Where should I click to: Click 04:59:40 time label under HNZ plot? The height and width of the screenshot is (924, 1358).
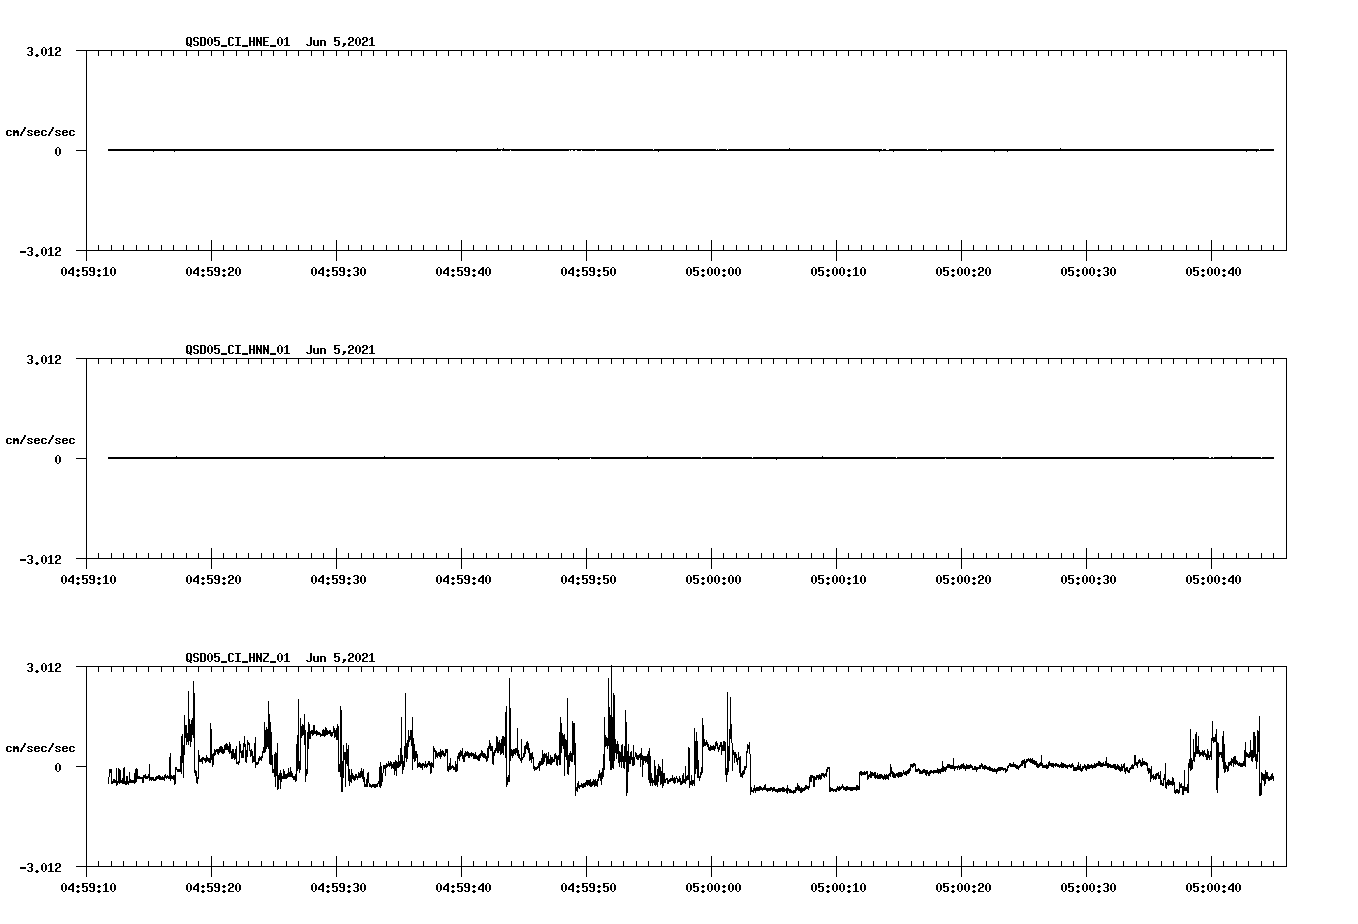coord(462,887)
